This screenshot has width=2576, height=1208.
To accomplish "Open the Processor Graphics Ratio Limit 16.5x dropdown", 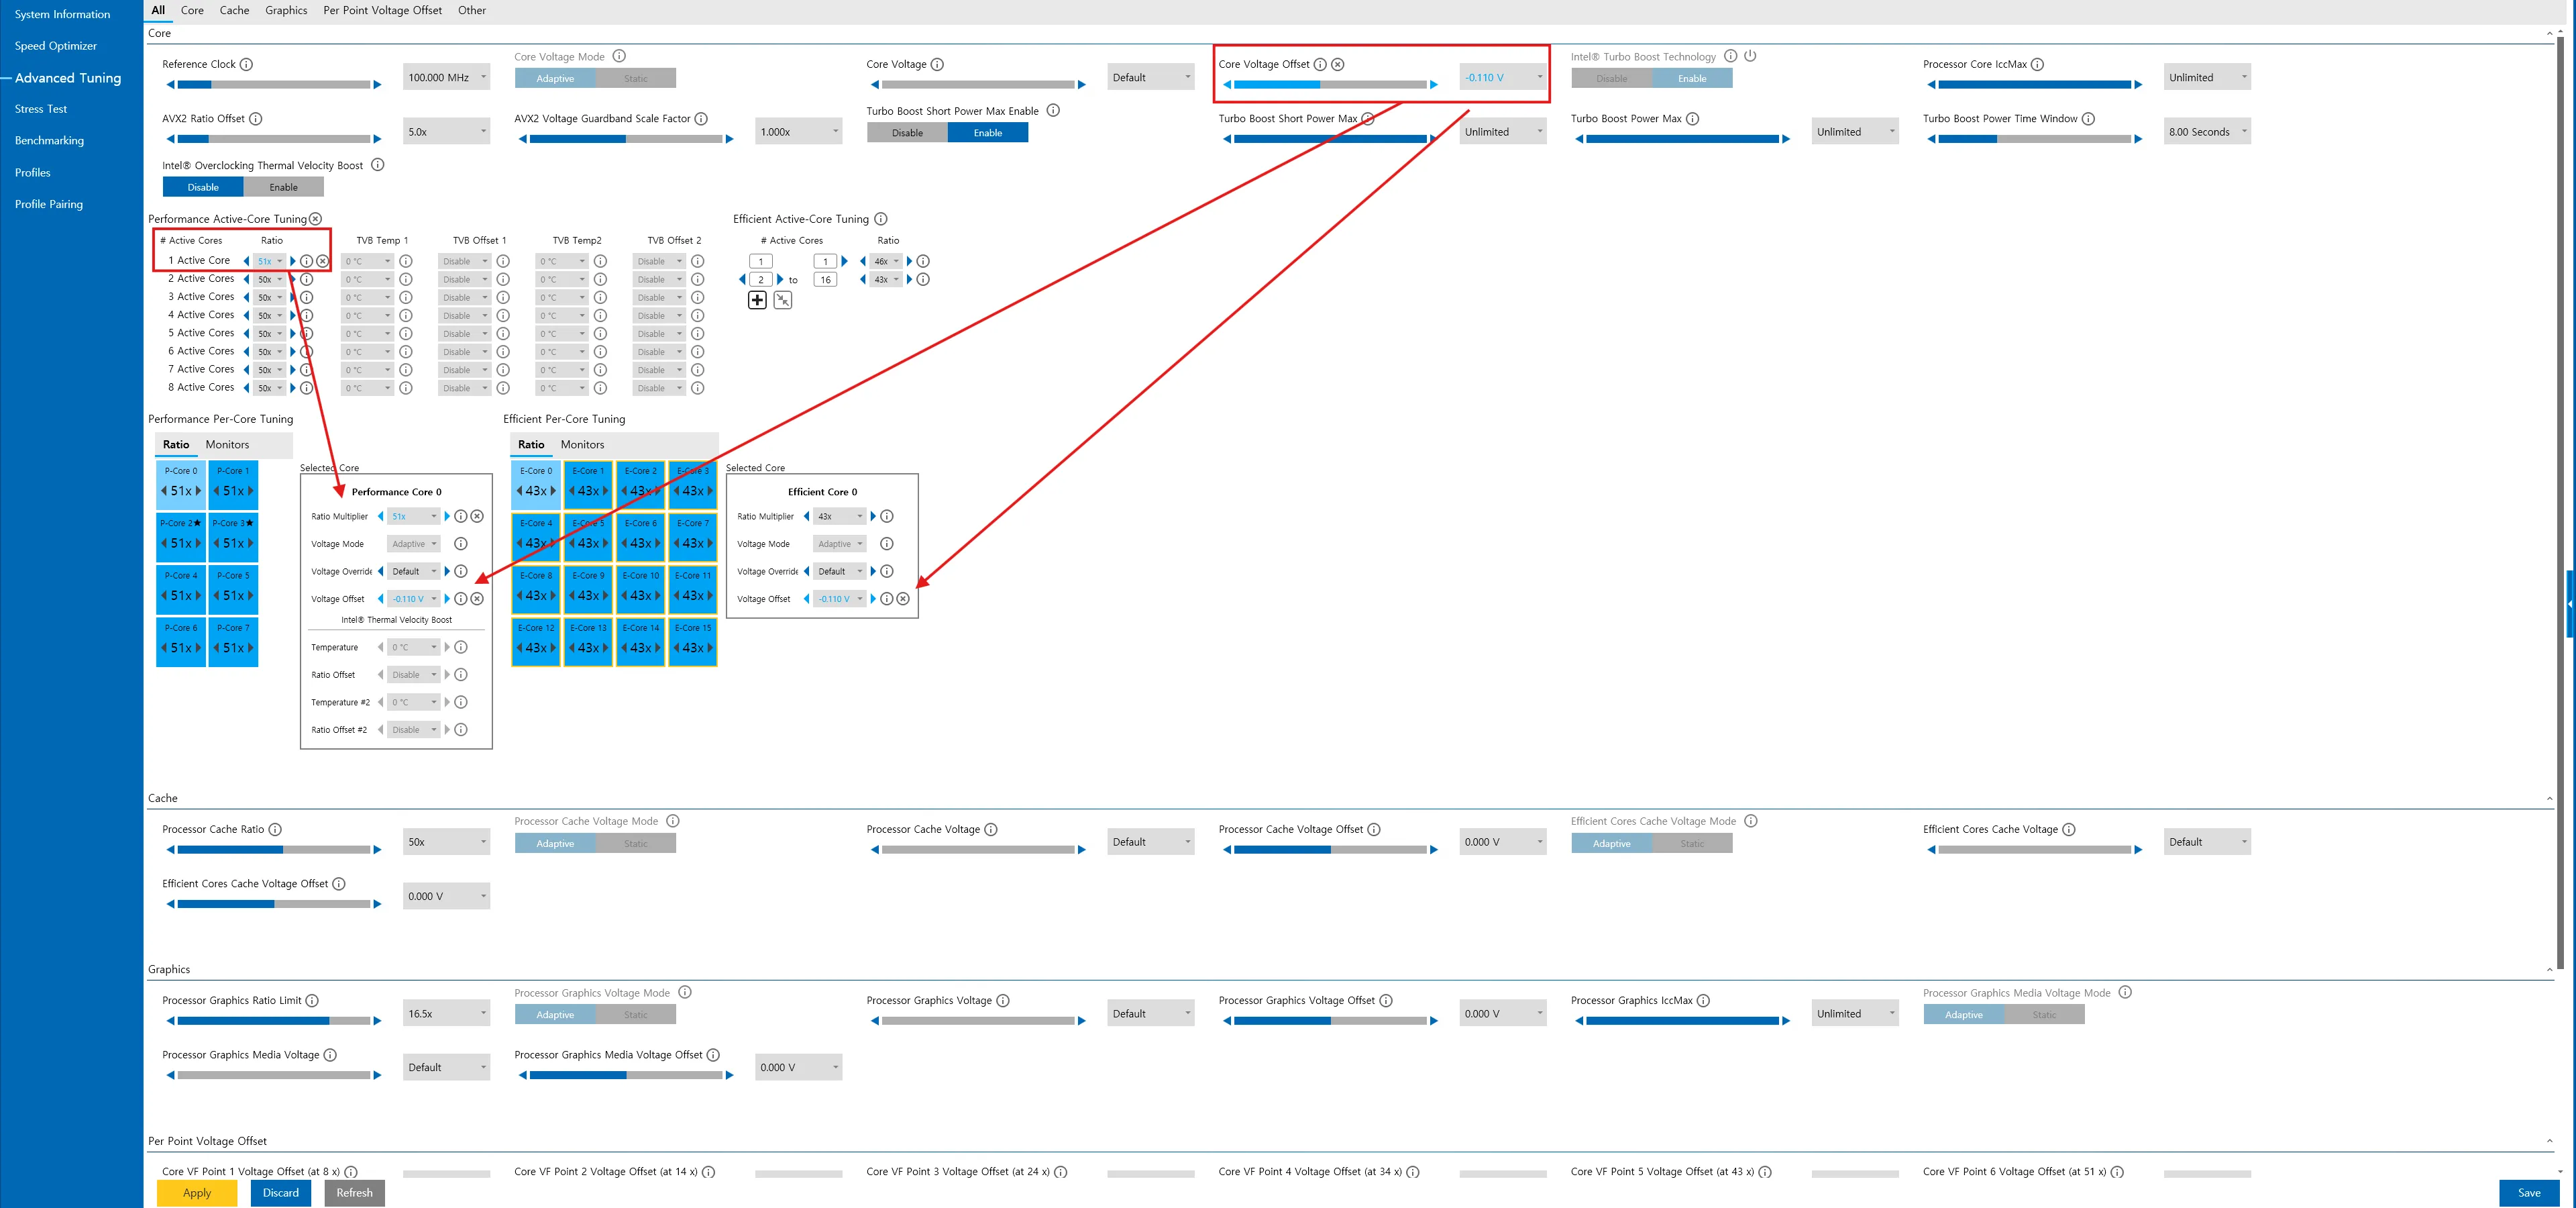I will [447, 1014].
